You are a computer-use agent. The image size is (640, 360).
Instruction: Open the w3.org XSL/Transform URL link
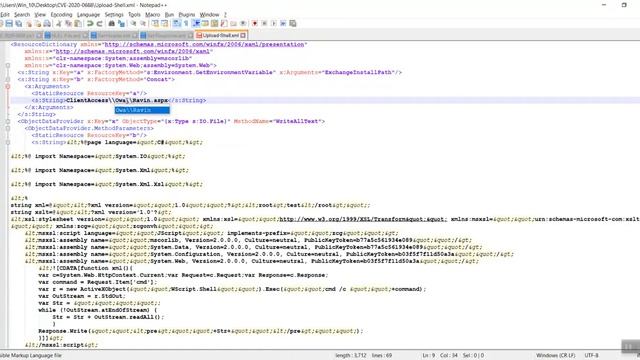click(x=362, y=219)
